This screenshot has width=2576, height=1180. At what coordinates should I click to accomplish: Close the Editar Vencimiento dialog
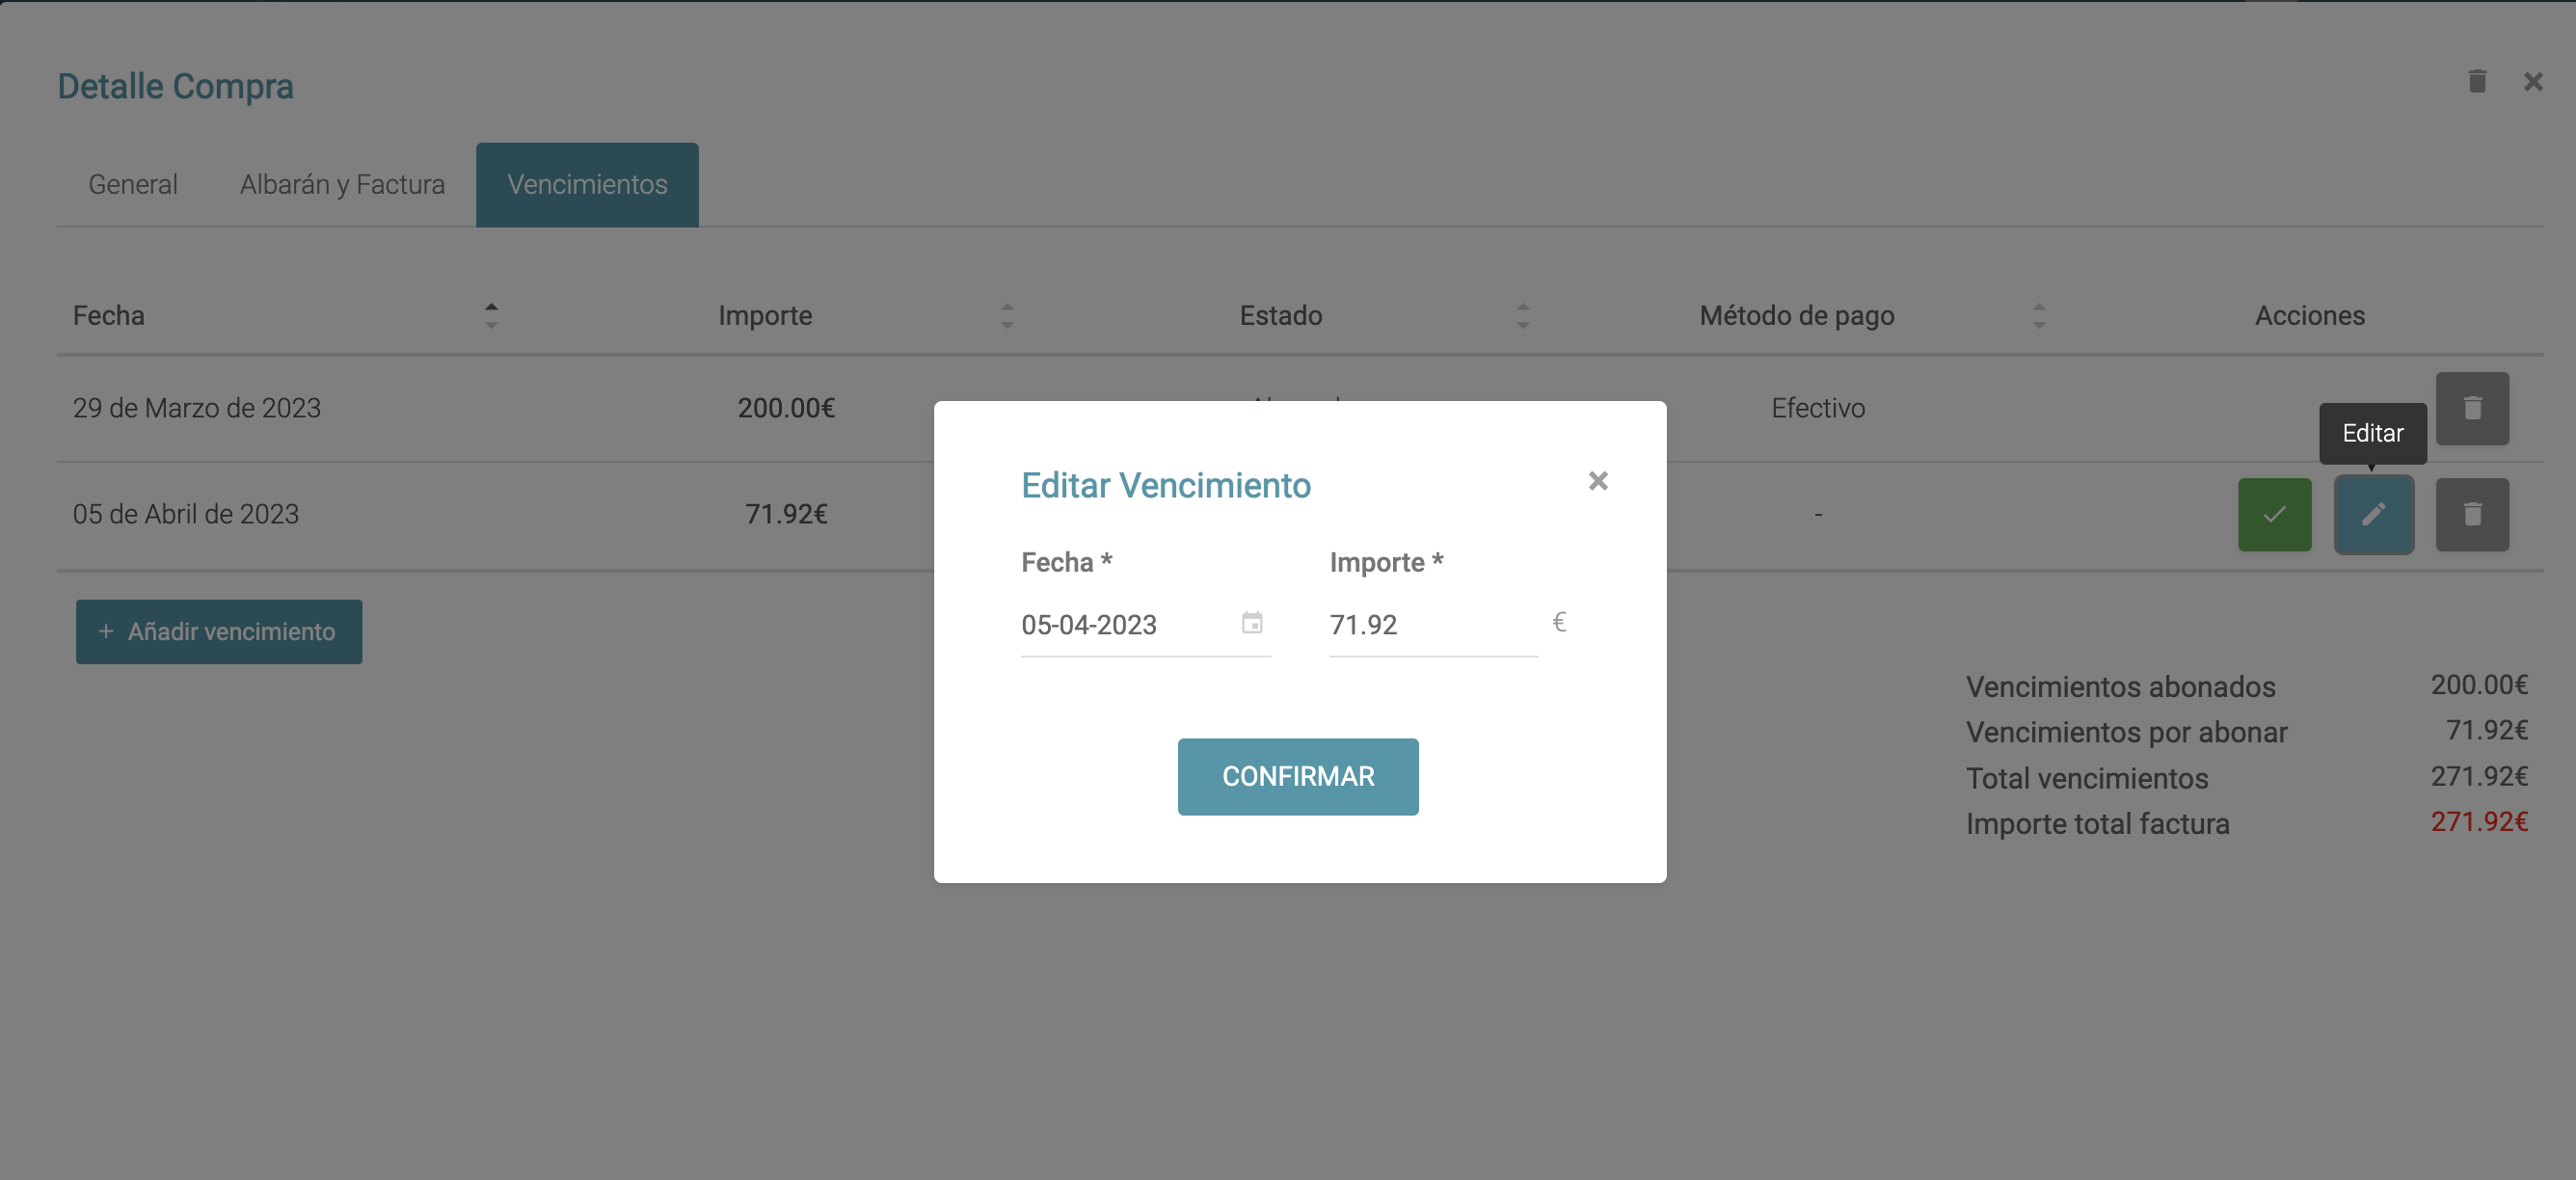tap(1598, 481)
